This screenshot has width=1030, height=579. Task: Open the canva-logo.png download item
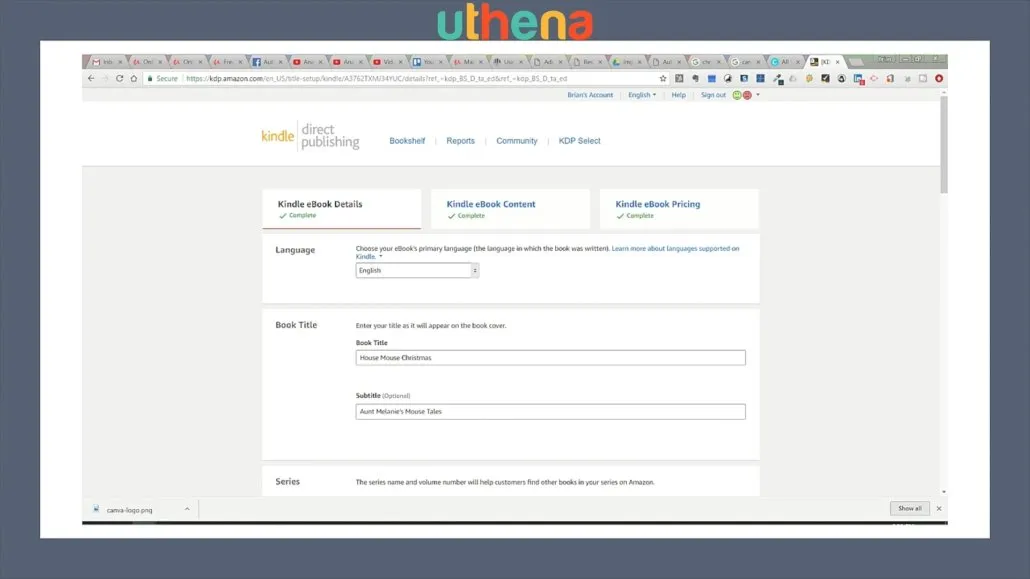pyautogui.click(x=129, y=509)
